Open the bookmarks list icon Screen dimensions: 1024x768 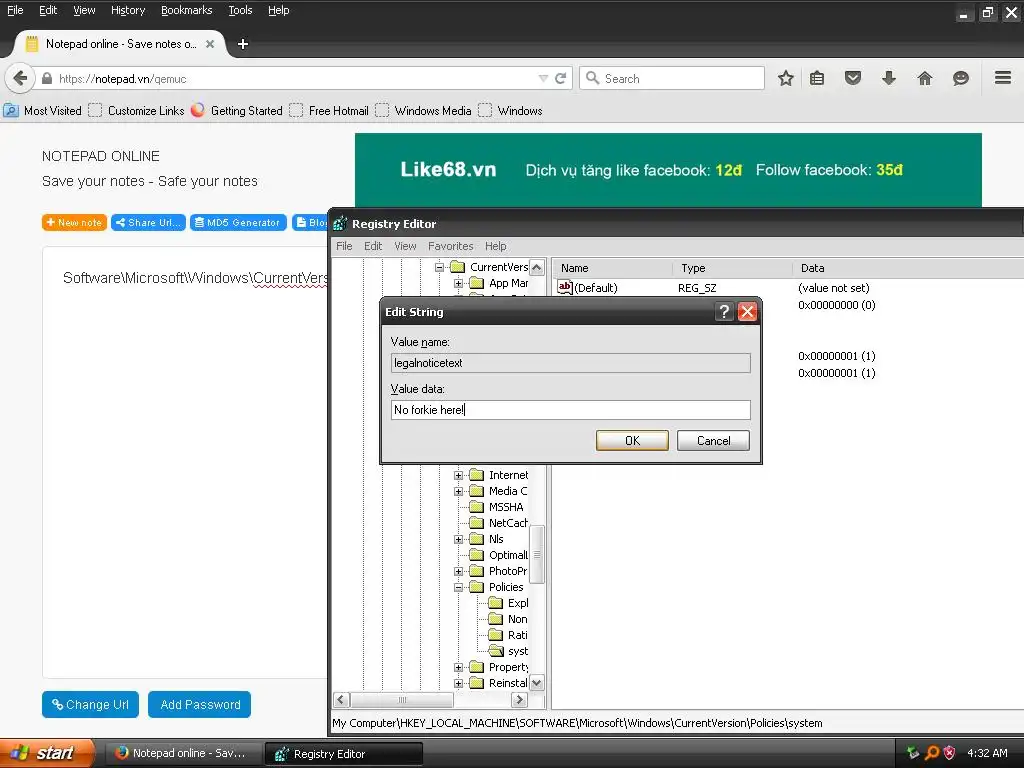(817, 78)
